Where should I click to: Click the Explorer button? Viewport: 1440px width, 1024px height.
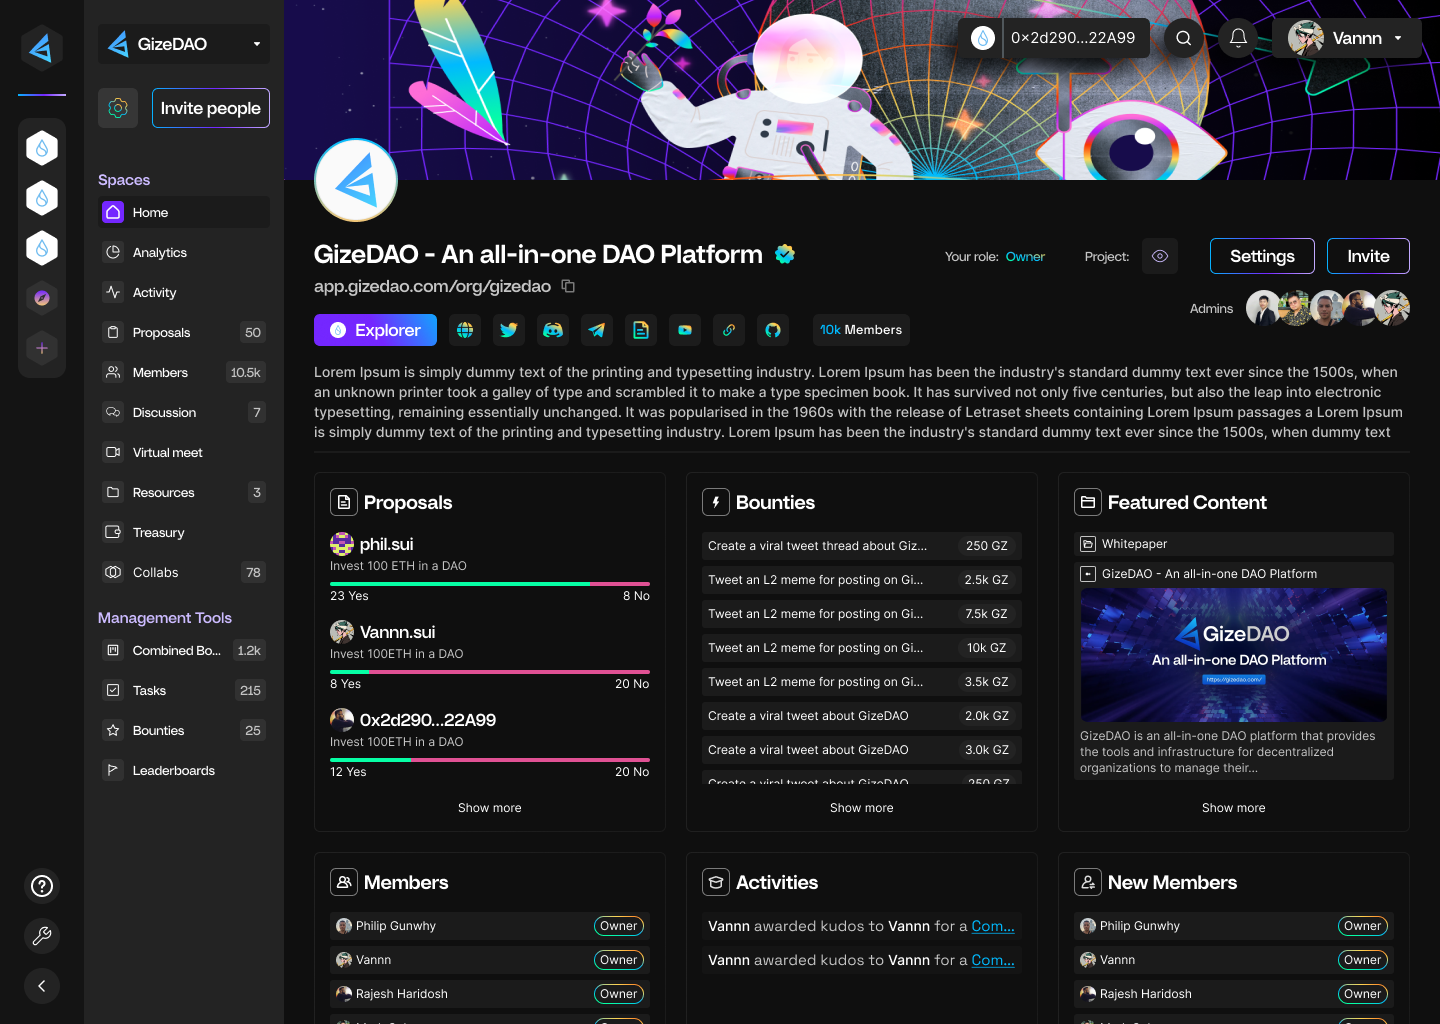(375, 330)
